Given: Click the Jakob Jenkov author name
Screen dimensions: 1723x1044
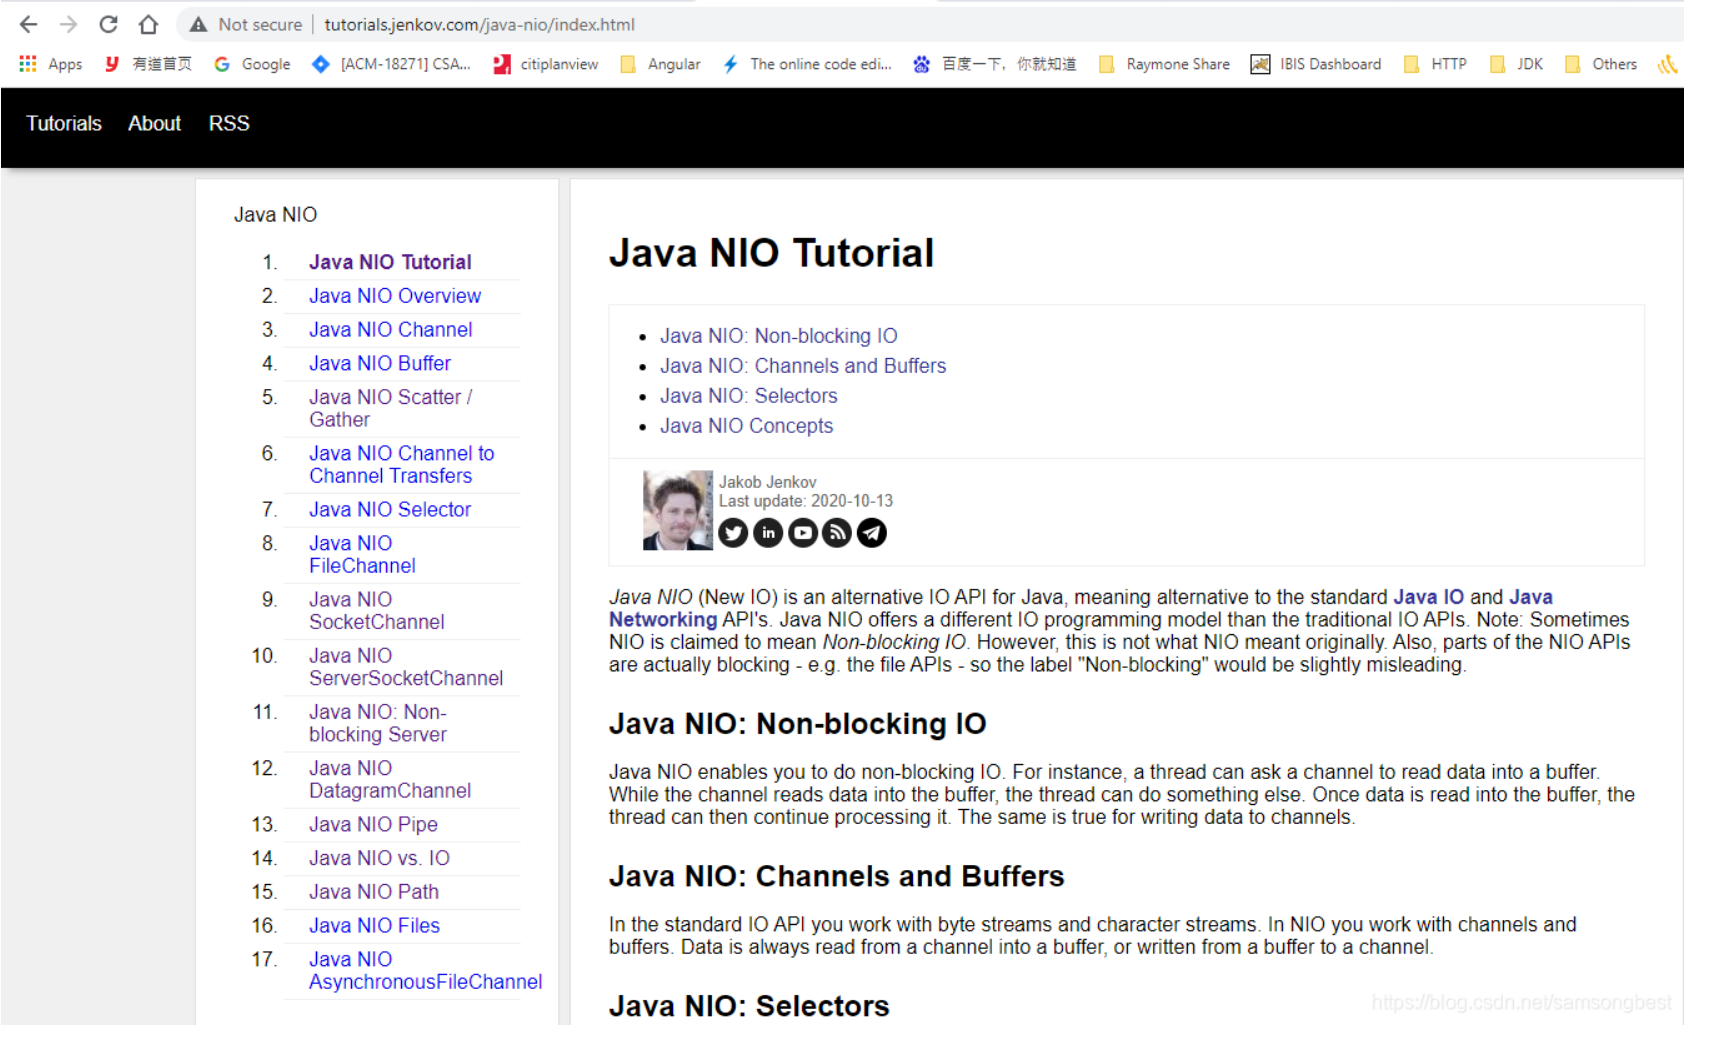Looking at the screenshot, I should [768, 482].
